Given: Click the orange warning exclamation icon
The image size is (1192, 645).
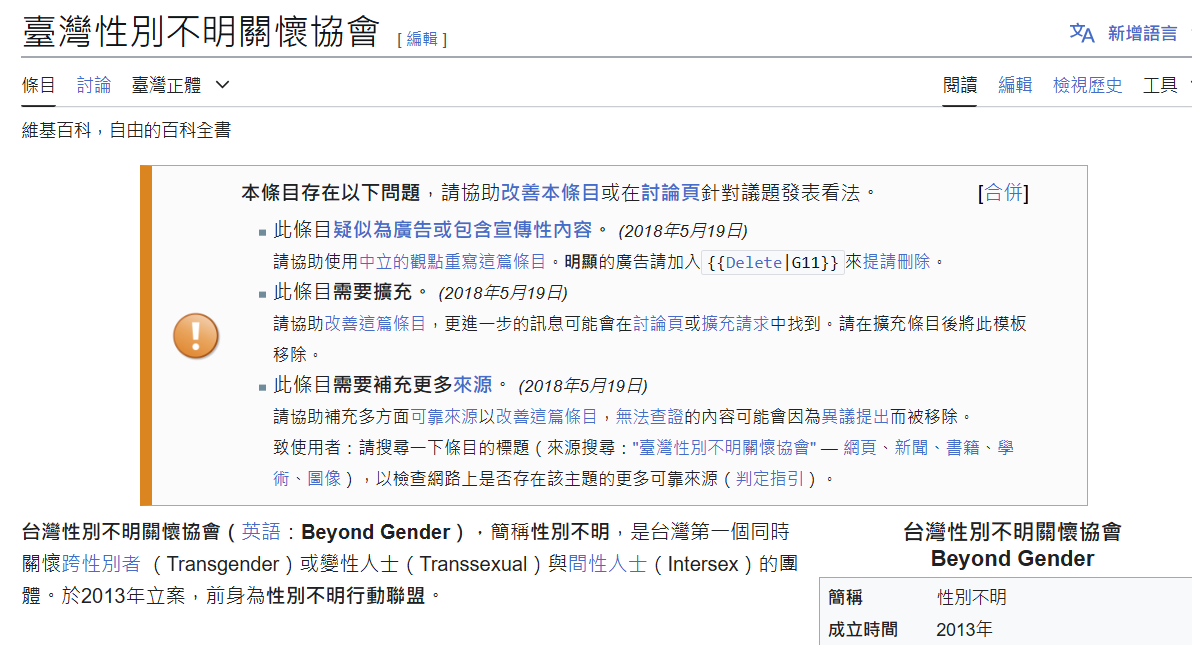Looking at the screenshot, I should tap(195, 335).
